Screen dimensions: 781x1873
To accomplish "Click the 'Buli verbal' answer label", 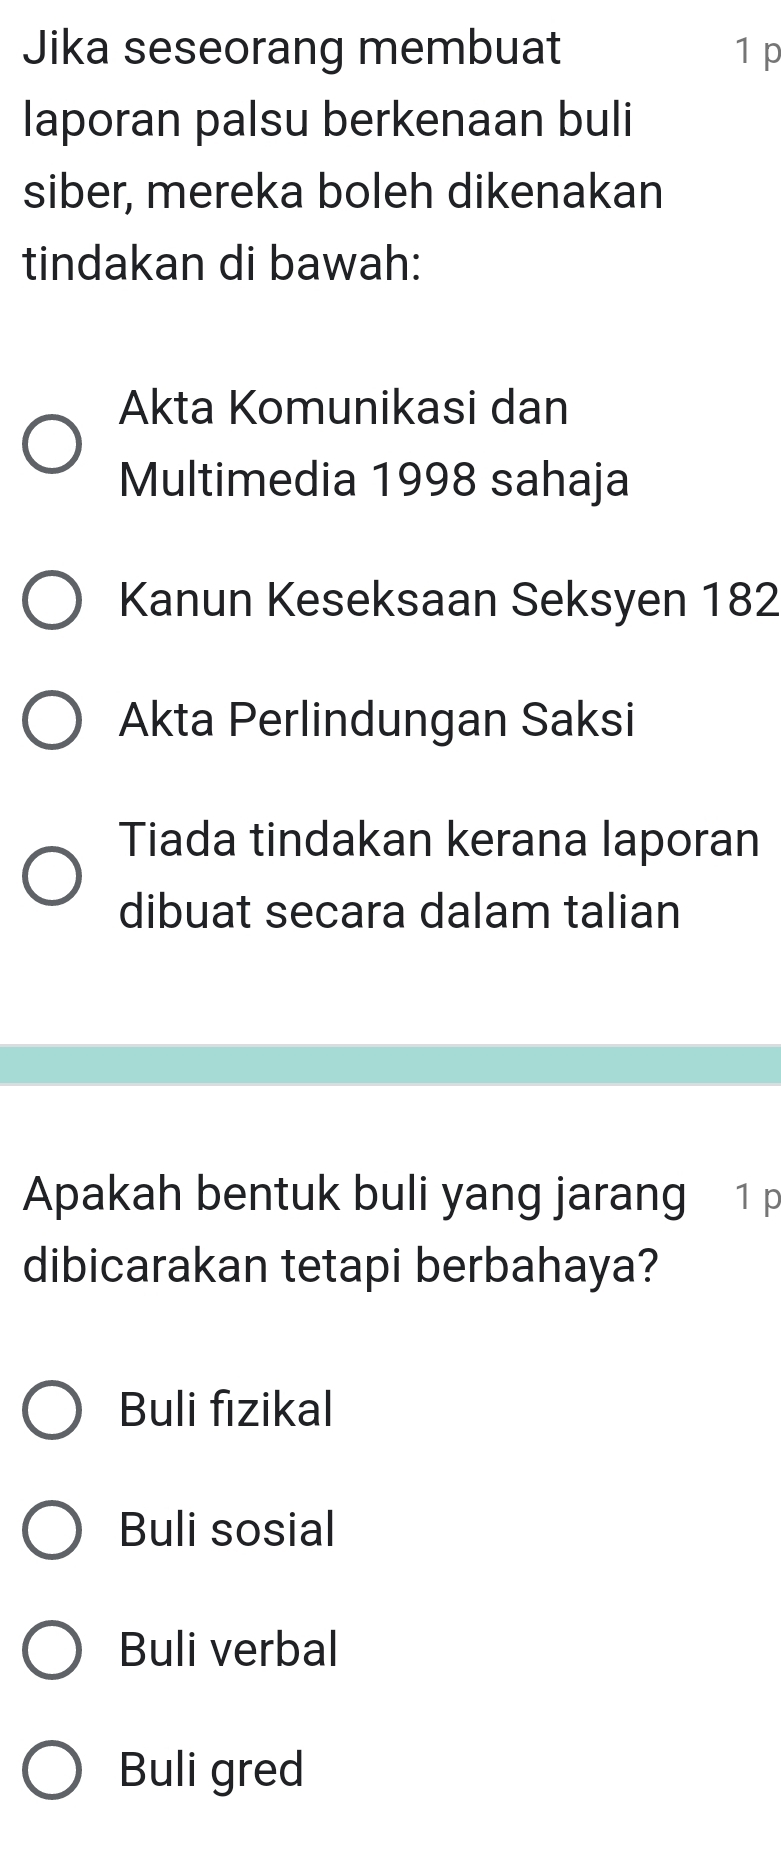I will (x=229, y=1650).
